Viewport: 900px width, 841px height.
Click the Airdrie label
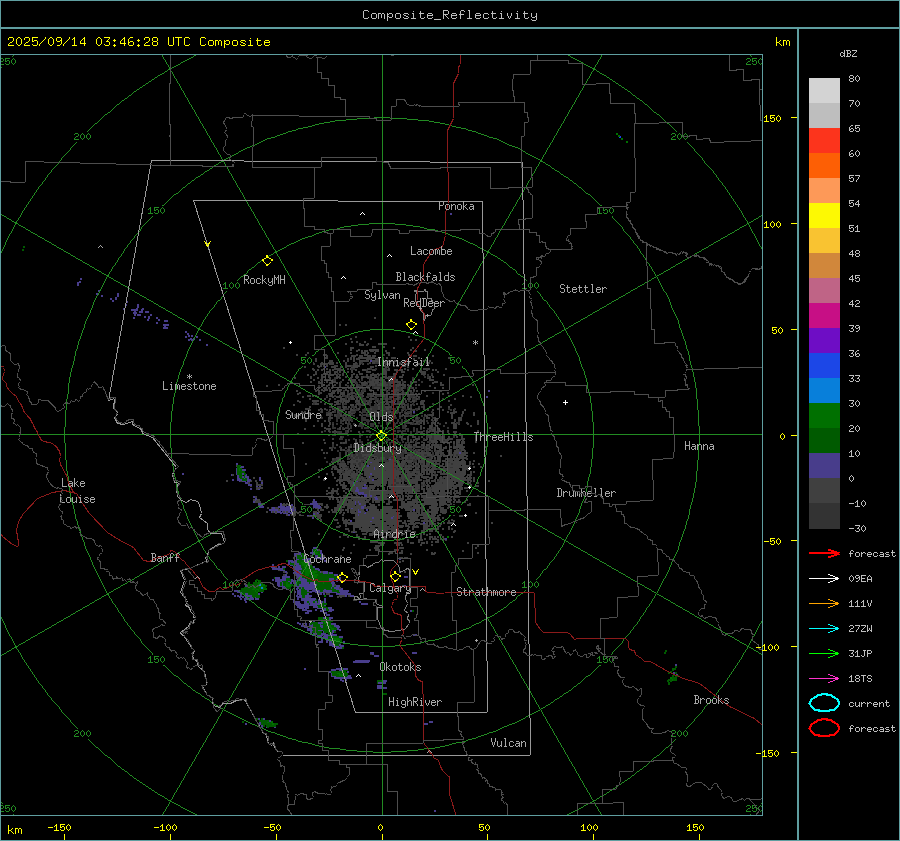[x=394, y=534]
